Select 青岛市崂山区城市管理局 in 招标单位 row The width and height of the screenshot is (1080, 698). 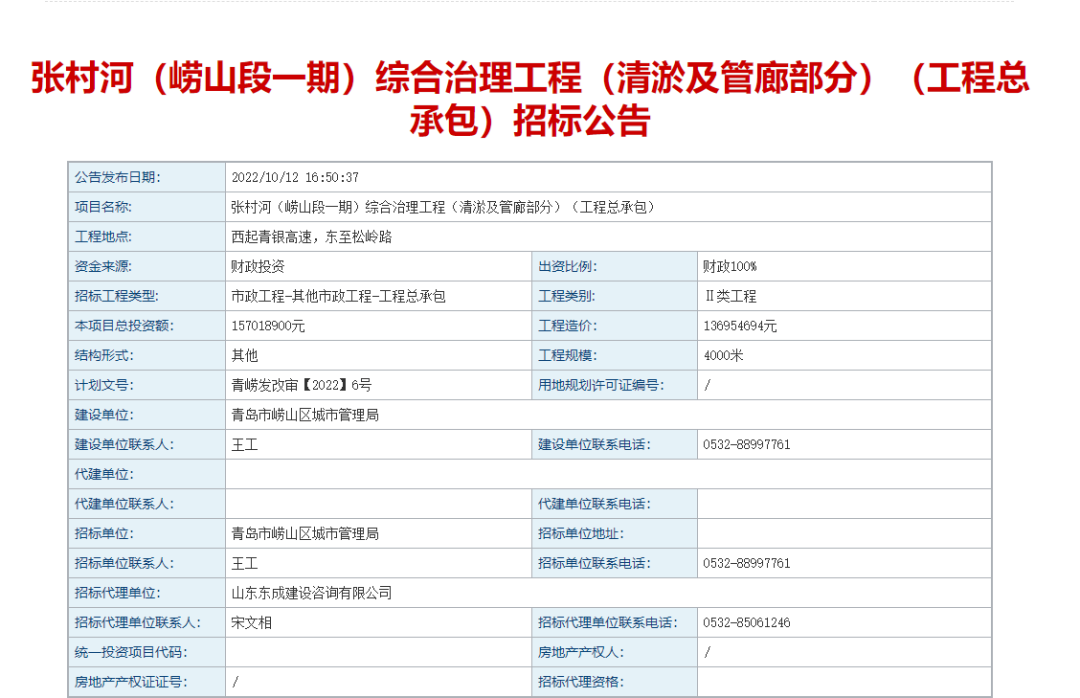pos(305,533)
